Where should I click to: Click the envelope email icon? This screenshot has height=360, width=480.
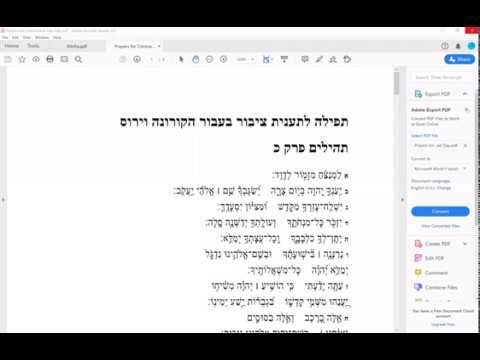64,60
